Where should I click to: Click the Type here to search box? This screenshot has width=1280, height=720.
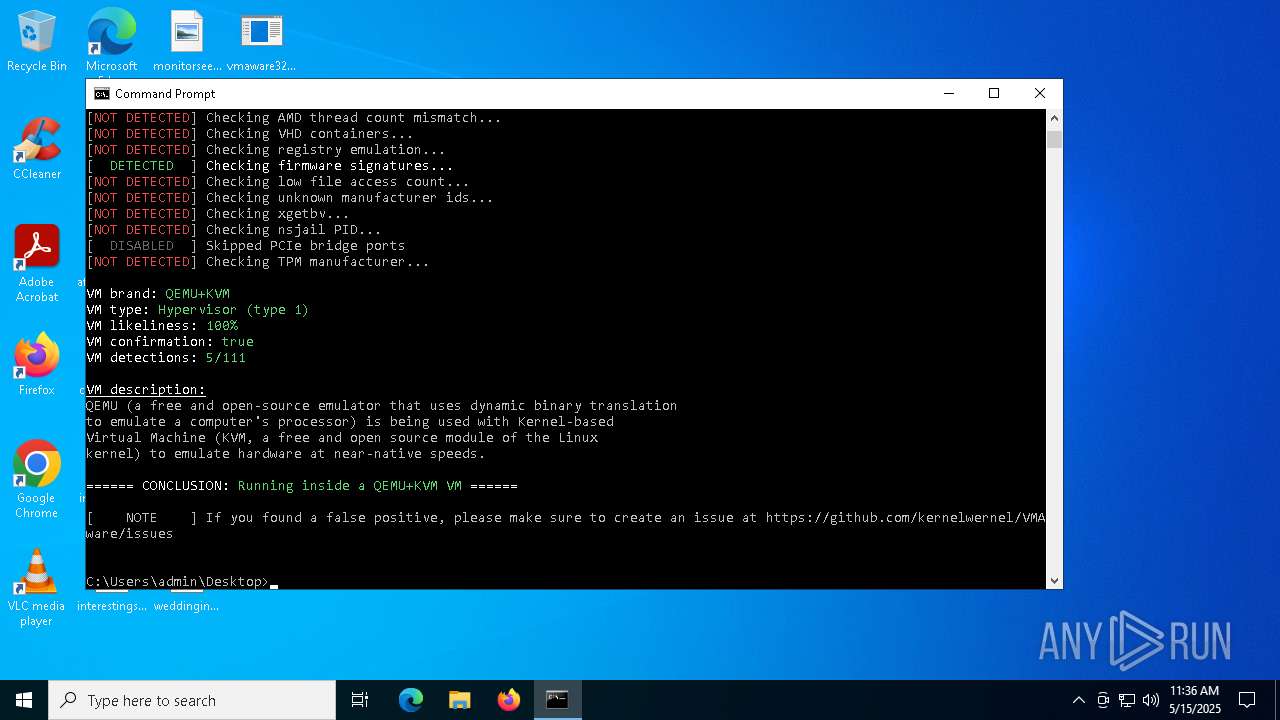click(192, 700)
